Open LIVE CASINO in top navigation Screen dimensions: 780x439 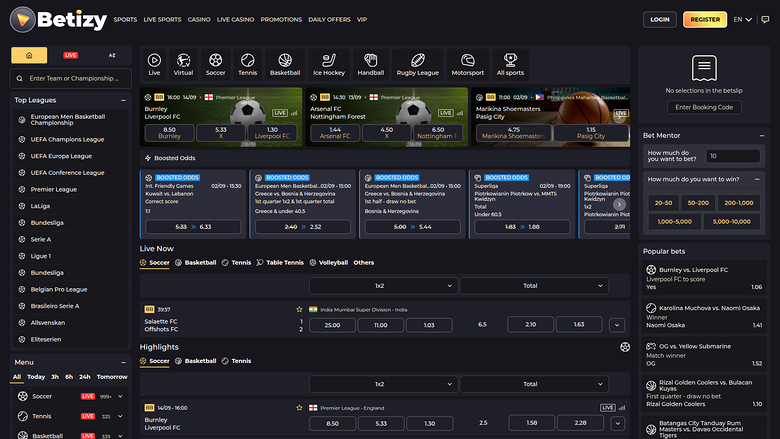click(x=235, y=19)
